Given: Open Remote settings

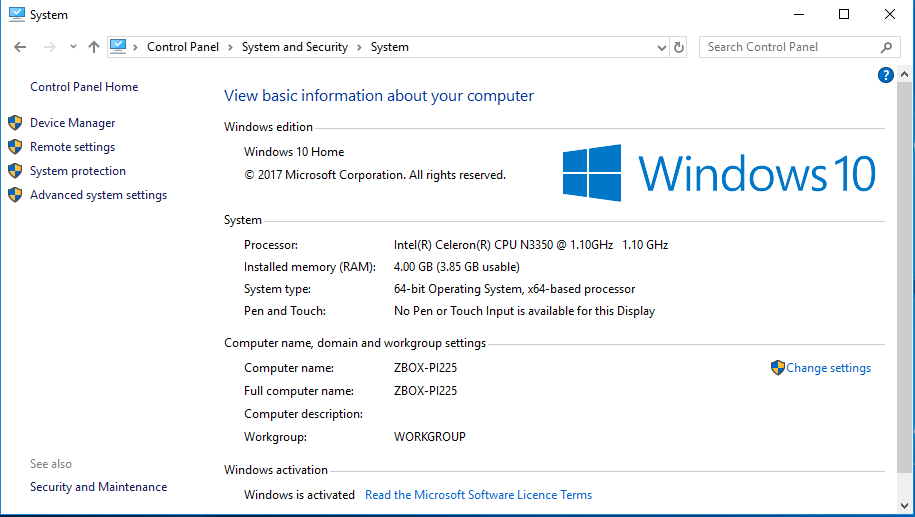Looking at the screenshot, I should pos(72,147).
